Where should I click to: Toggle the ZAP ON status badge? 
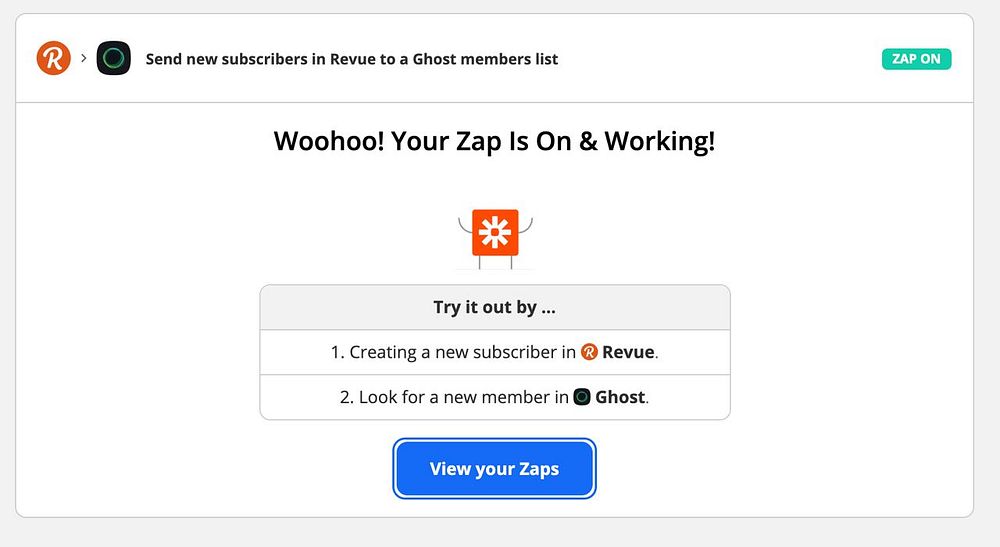[x=916, y=59]
